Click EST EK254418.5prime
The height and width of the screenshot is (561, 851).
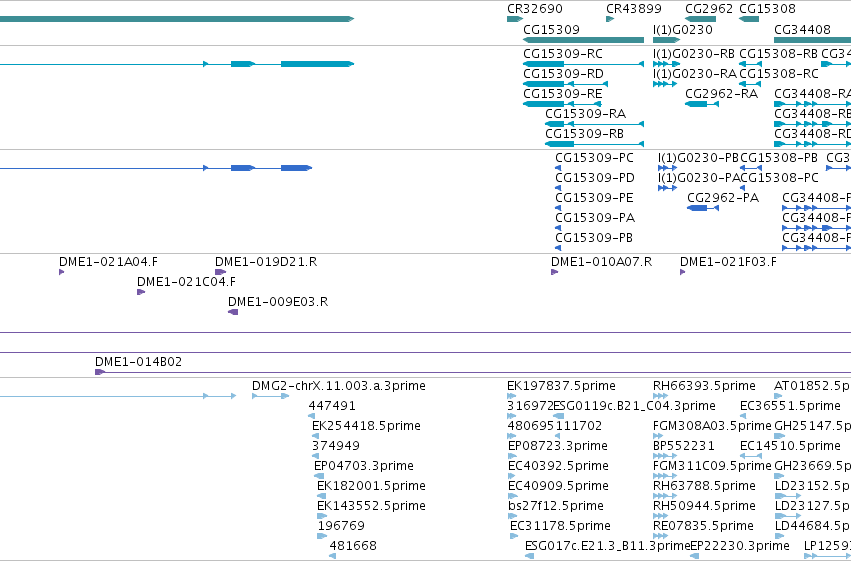point(315,437)
